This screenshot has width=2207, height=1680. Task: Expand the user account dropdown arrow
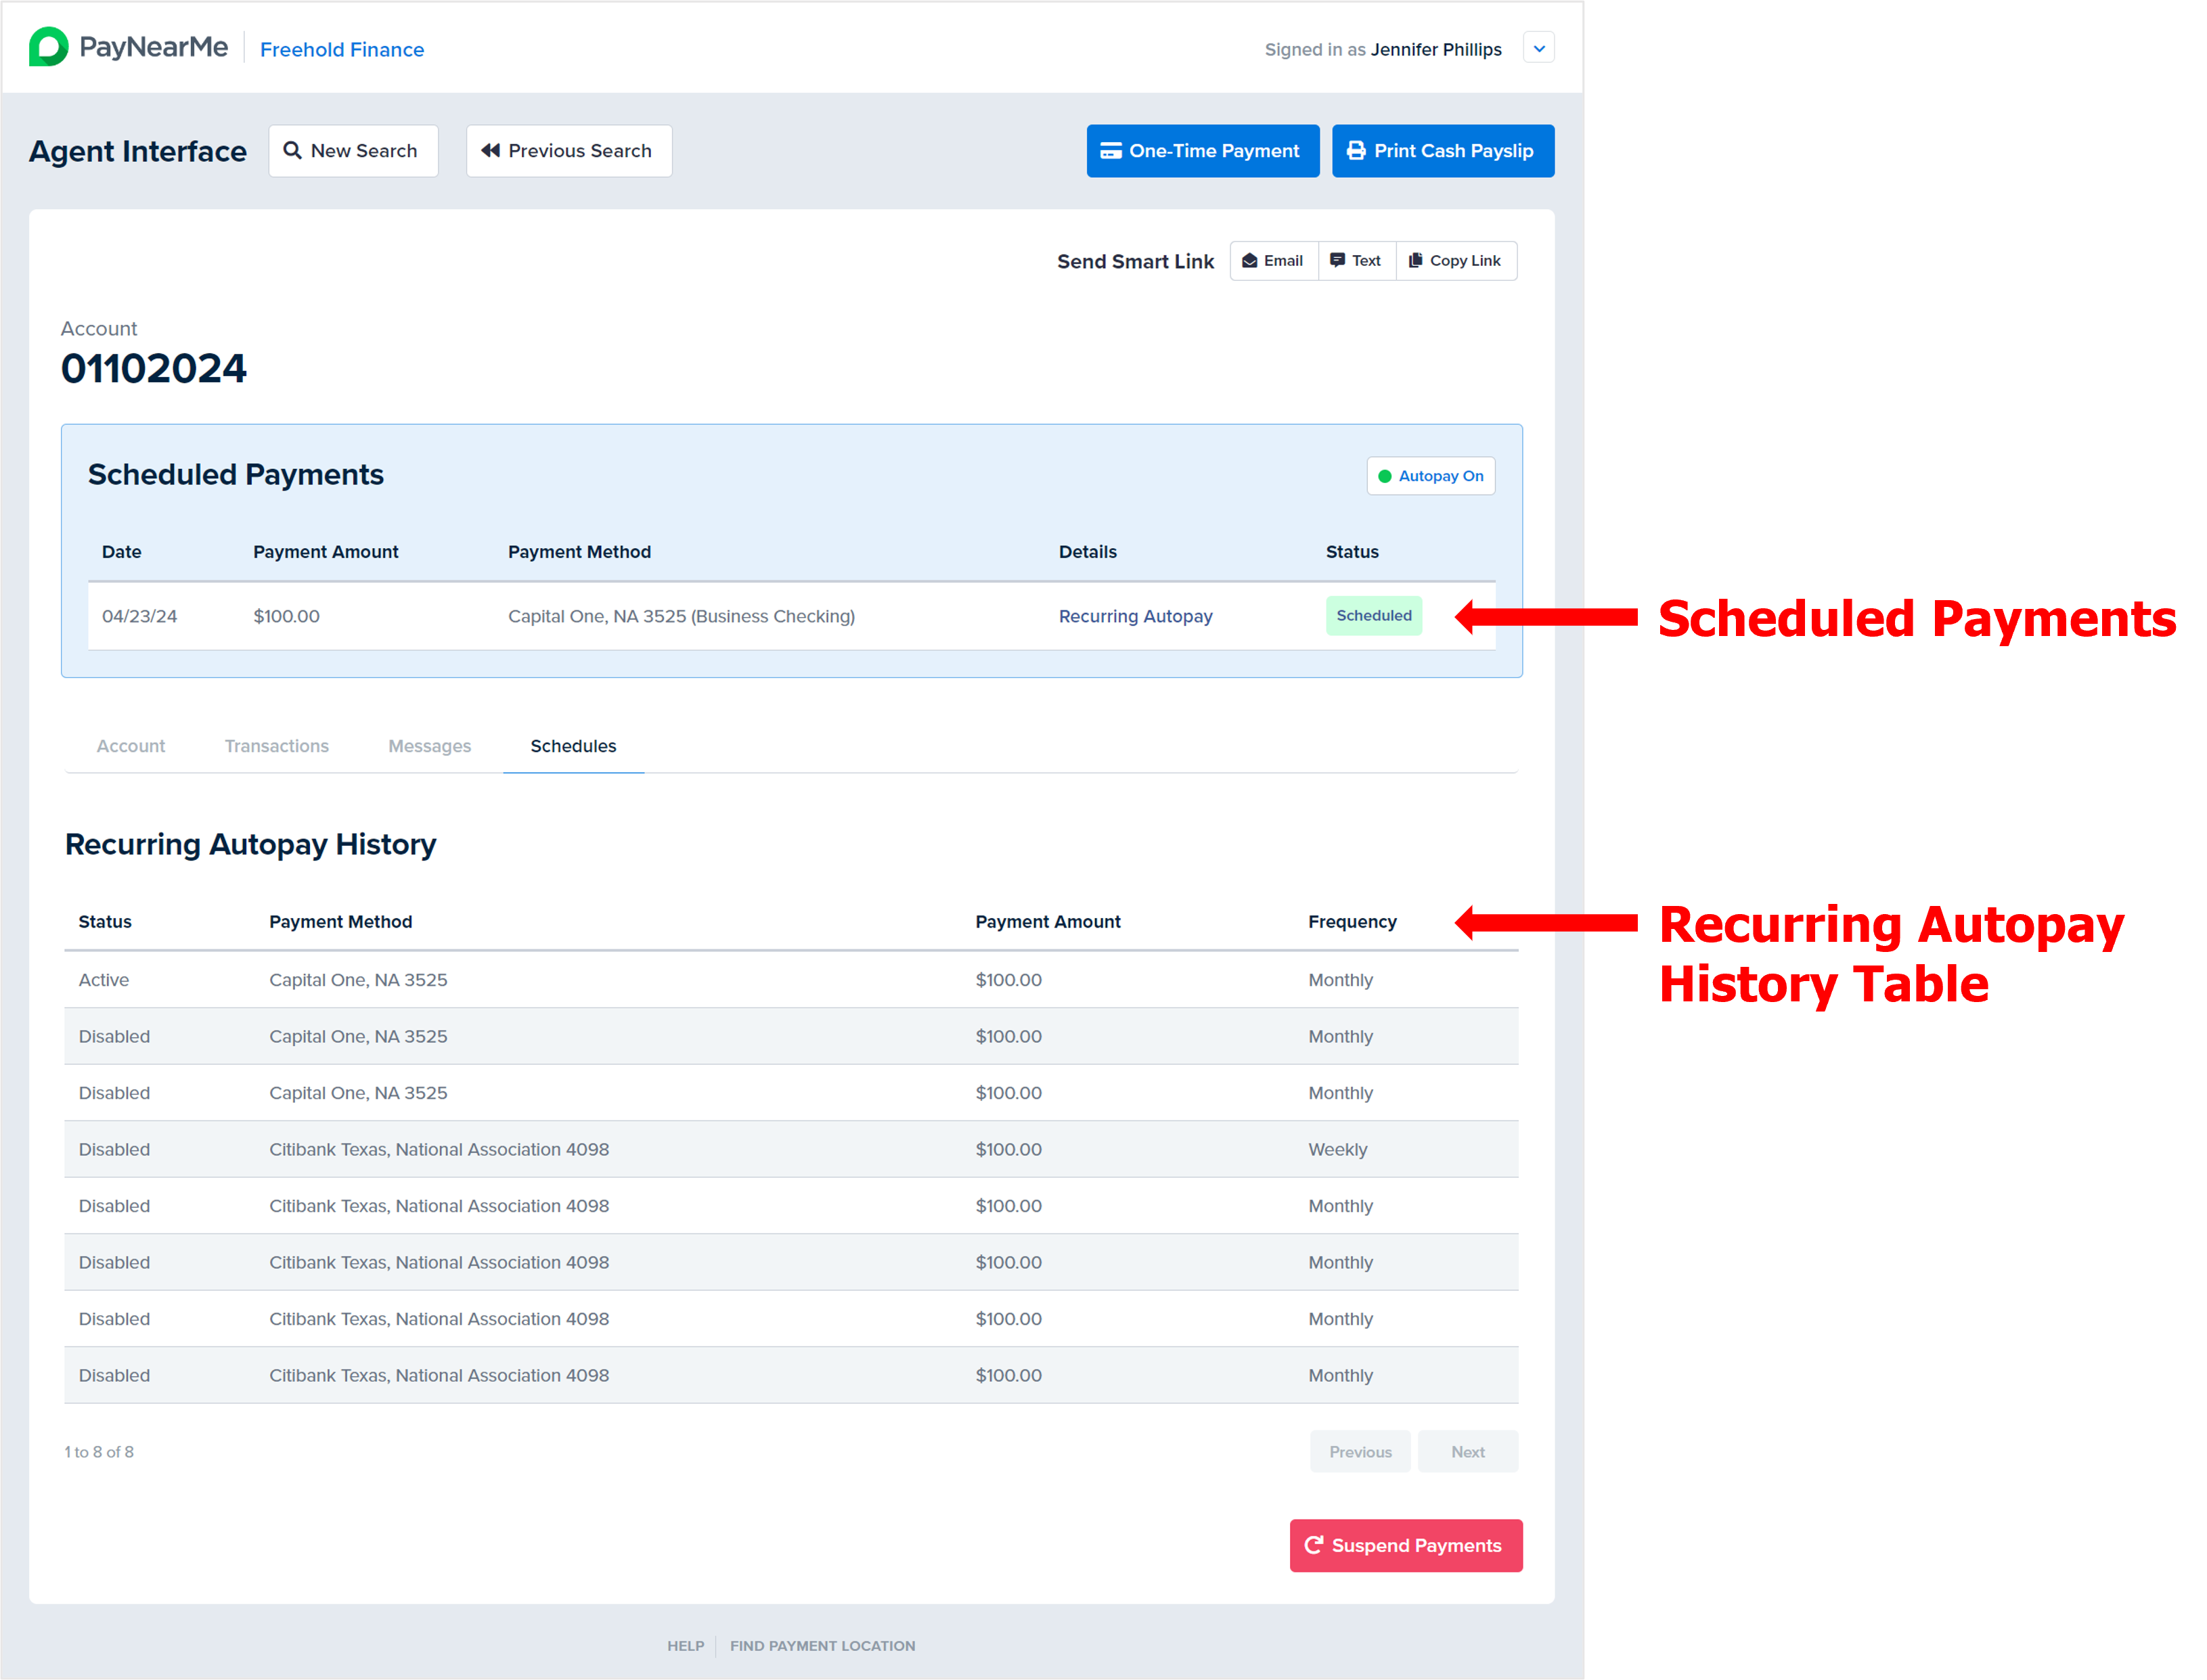point(1538,48)
